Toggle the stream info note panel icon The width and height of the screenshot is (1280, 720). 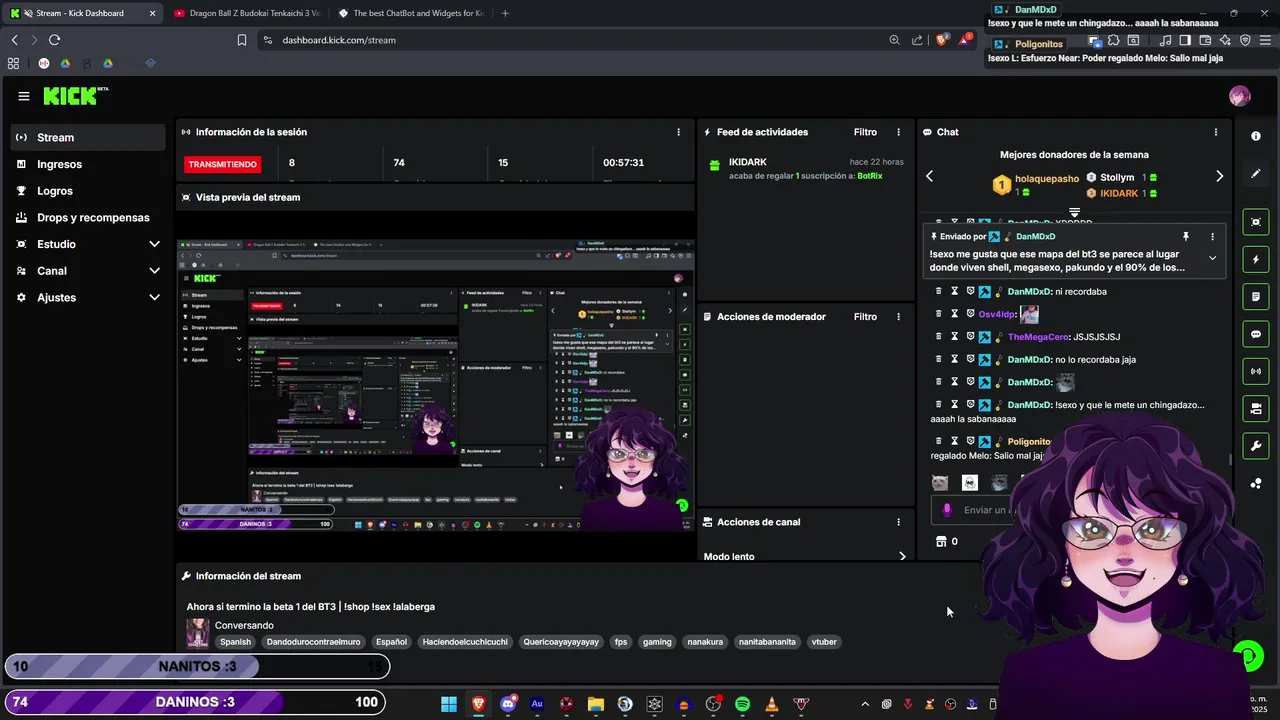(x=1256, y=297)
